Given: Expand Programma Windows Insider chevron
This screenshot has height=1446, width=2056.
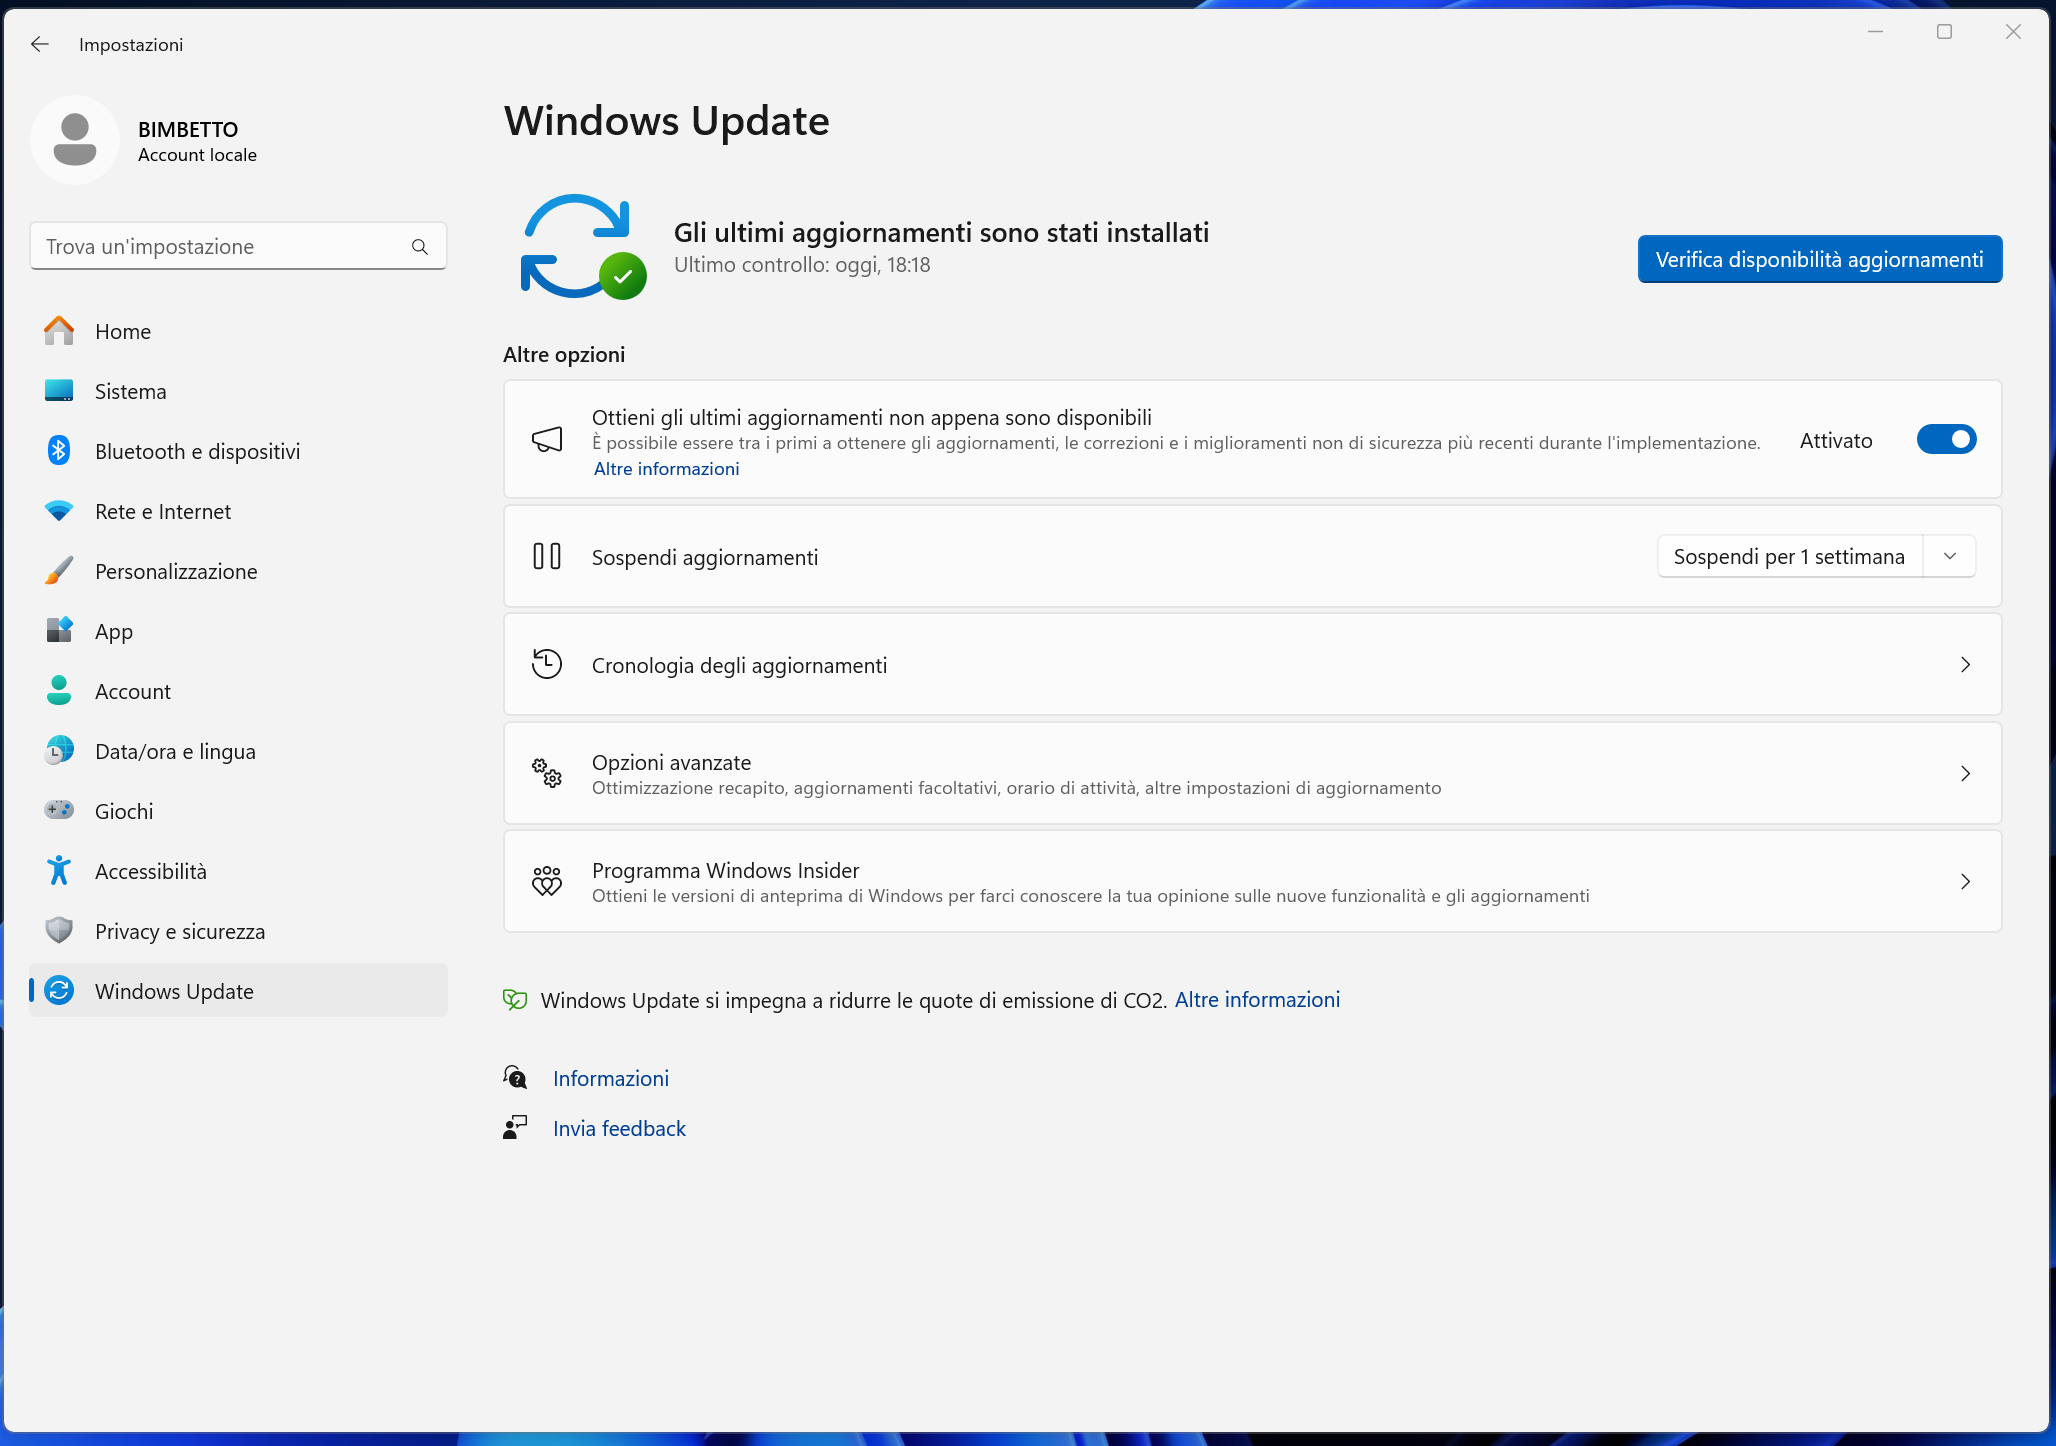Looking at the screenshot, I should 1966,881.
